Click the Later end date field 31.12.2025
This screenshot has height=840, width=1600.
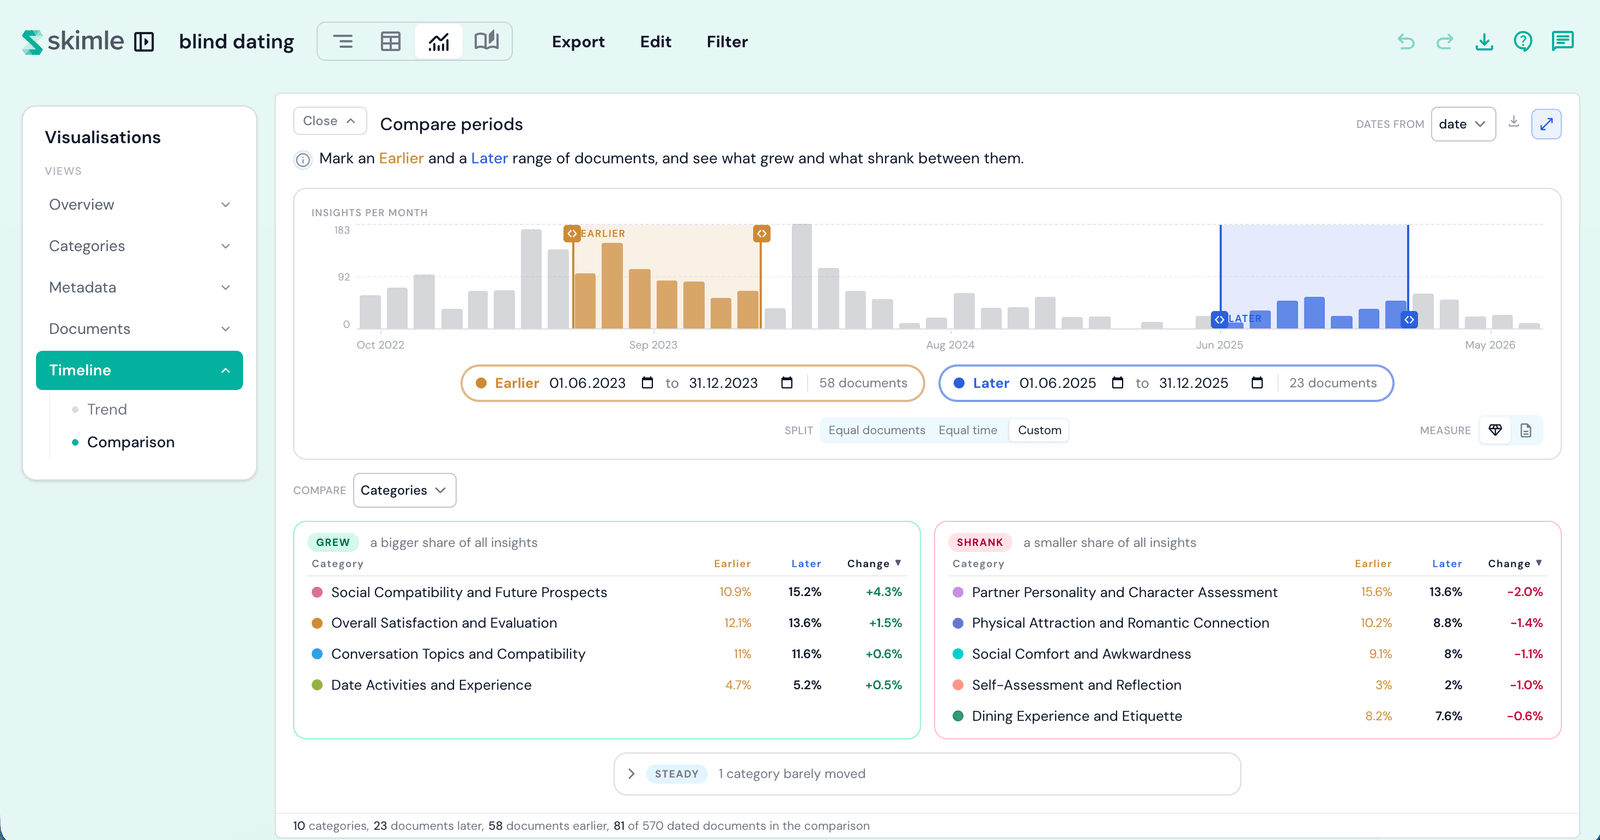1194,383
